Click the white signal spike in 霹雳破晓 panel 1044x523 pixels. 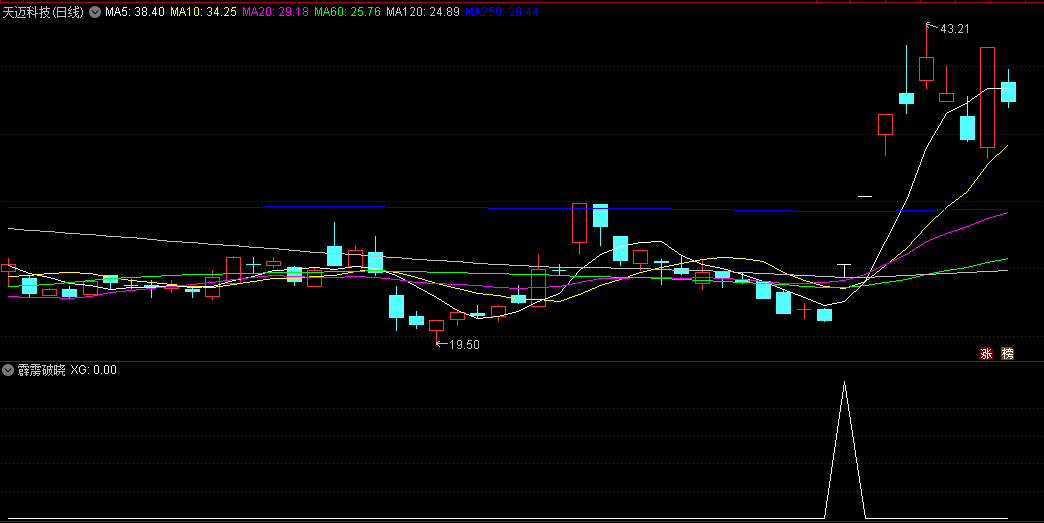click(844, 450)
